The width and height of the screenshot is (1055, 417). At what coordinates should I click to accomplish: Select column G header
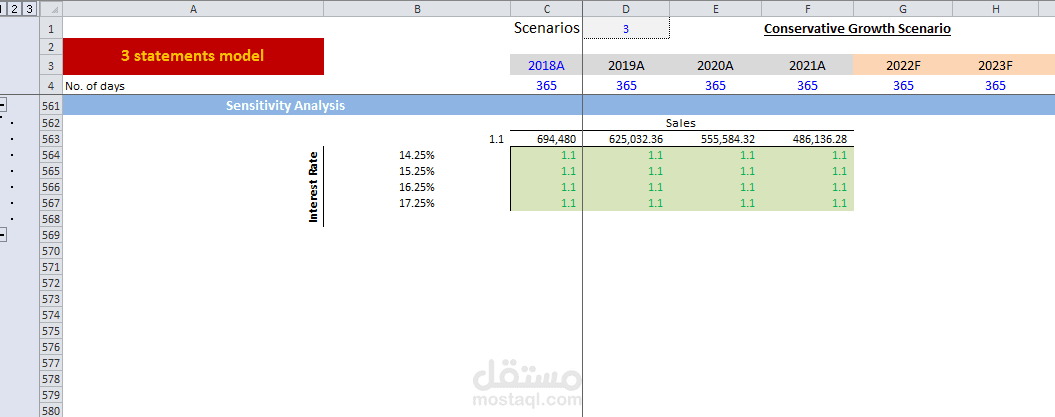pyautogui.click(x=903, y=9)
